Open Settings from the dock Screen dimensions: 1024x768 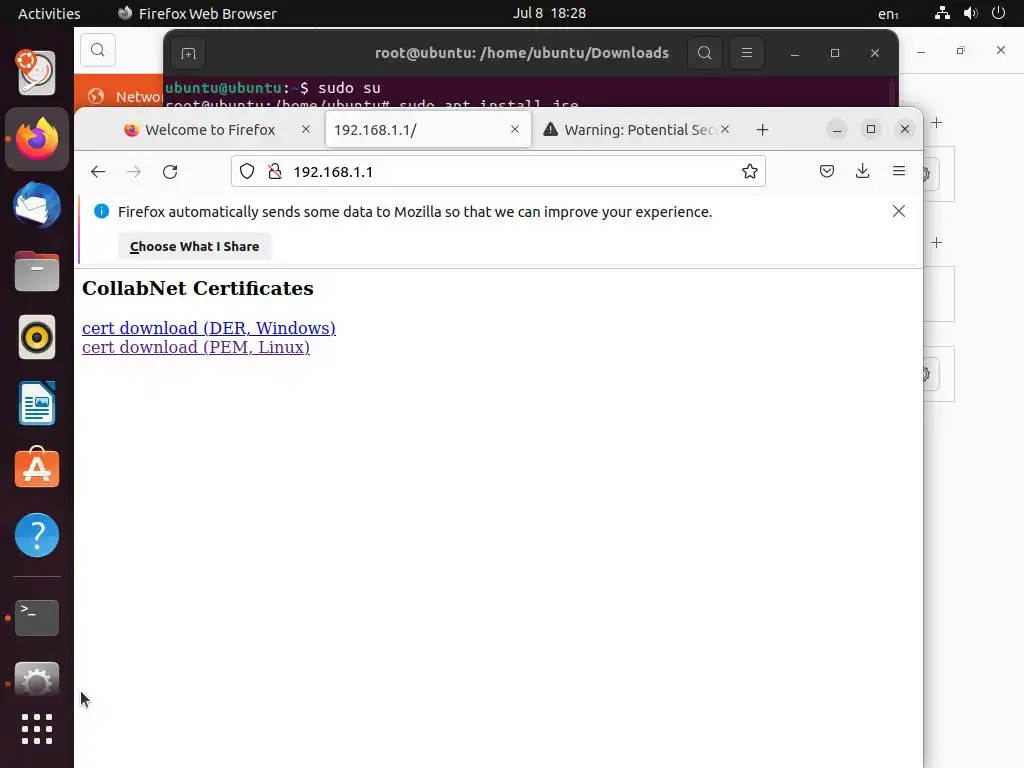click(37, 679)
